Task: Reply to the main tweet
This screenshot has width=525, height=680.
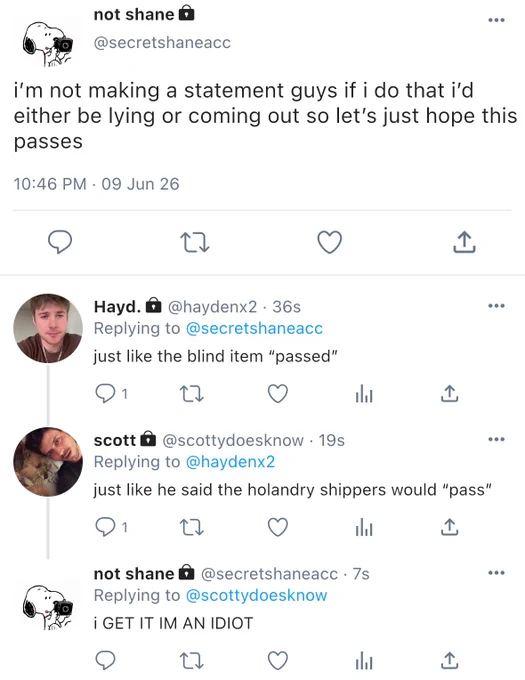Action: pos(60,242)
